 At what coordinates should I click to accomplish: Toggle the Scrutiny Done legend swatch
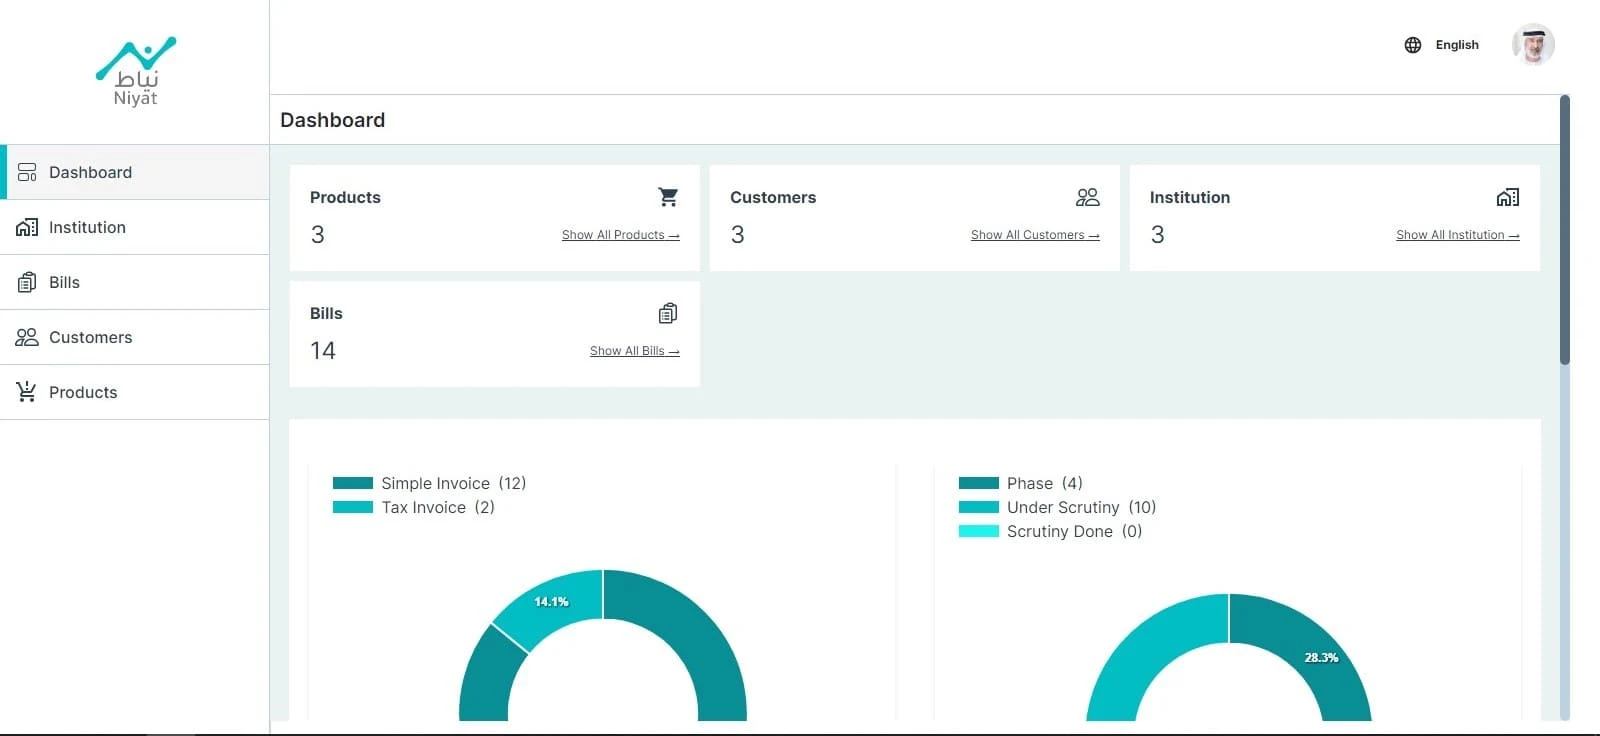[979, 531]
